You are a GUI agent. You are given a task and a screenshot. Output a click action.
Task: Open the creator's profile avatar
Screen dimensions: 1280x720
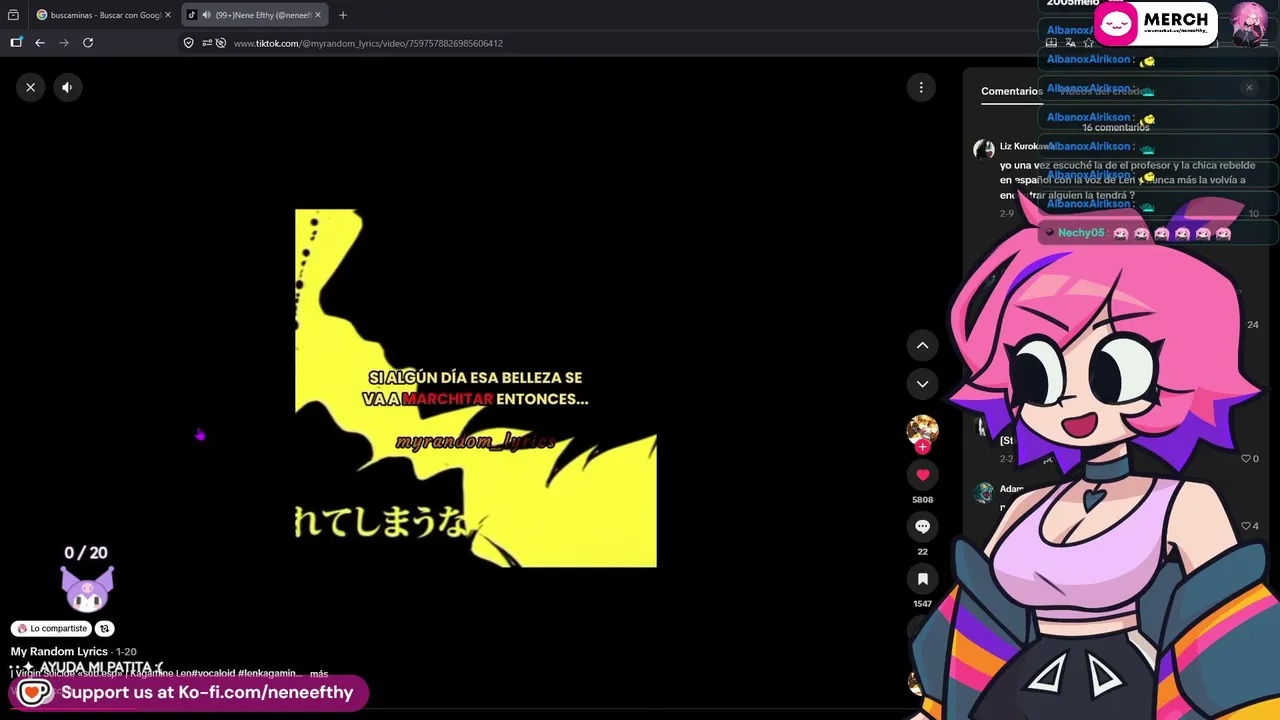click(922, 429)
